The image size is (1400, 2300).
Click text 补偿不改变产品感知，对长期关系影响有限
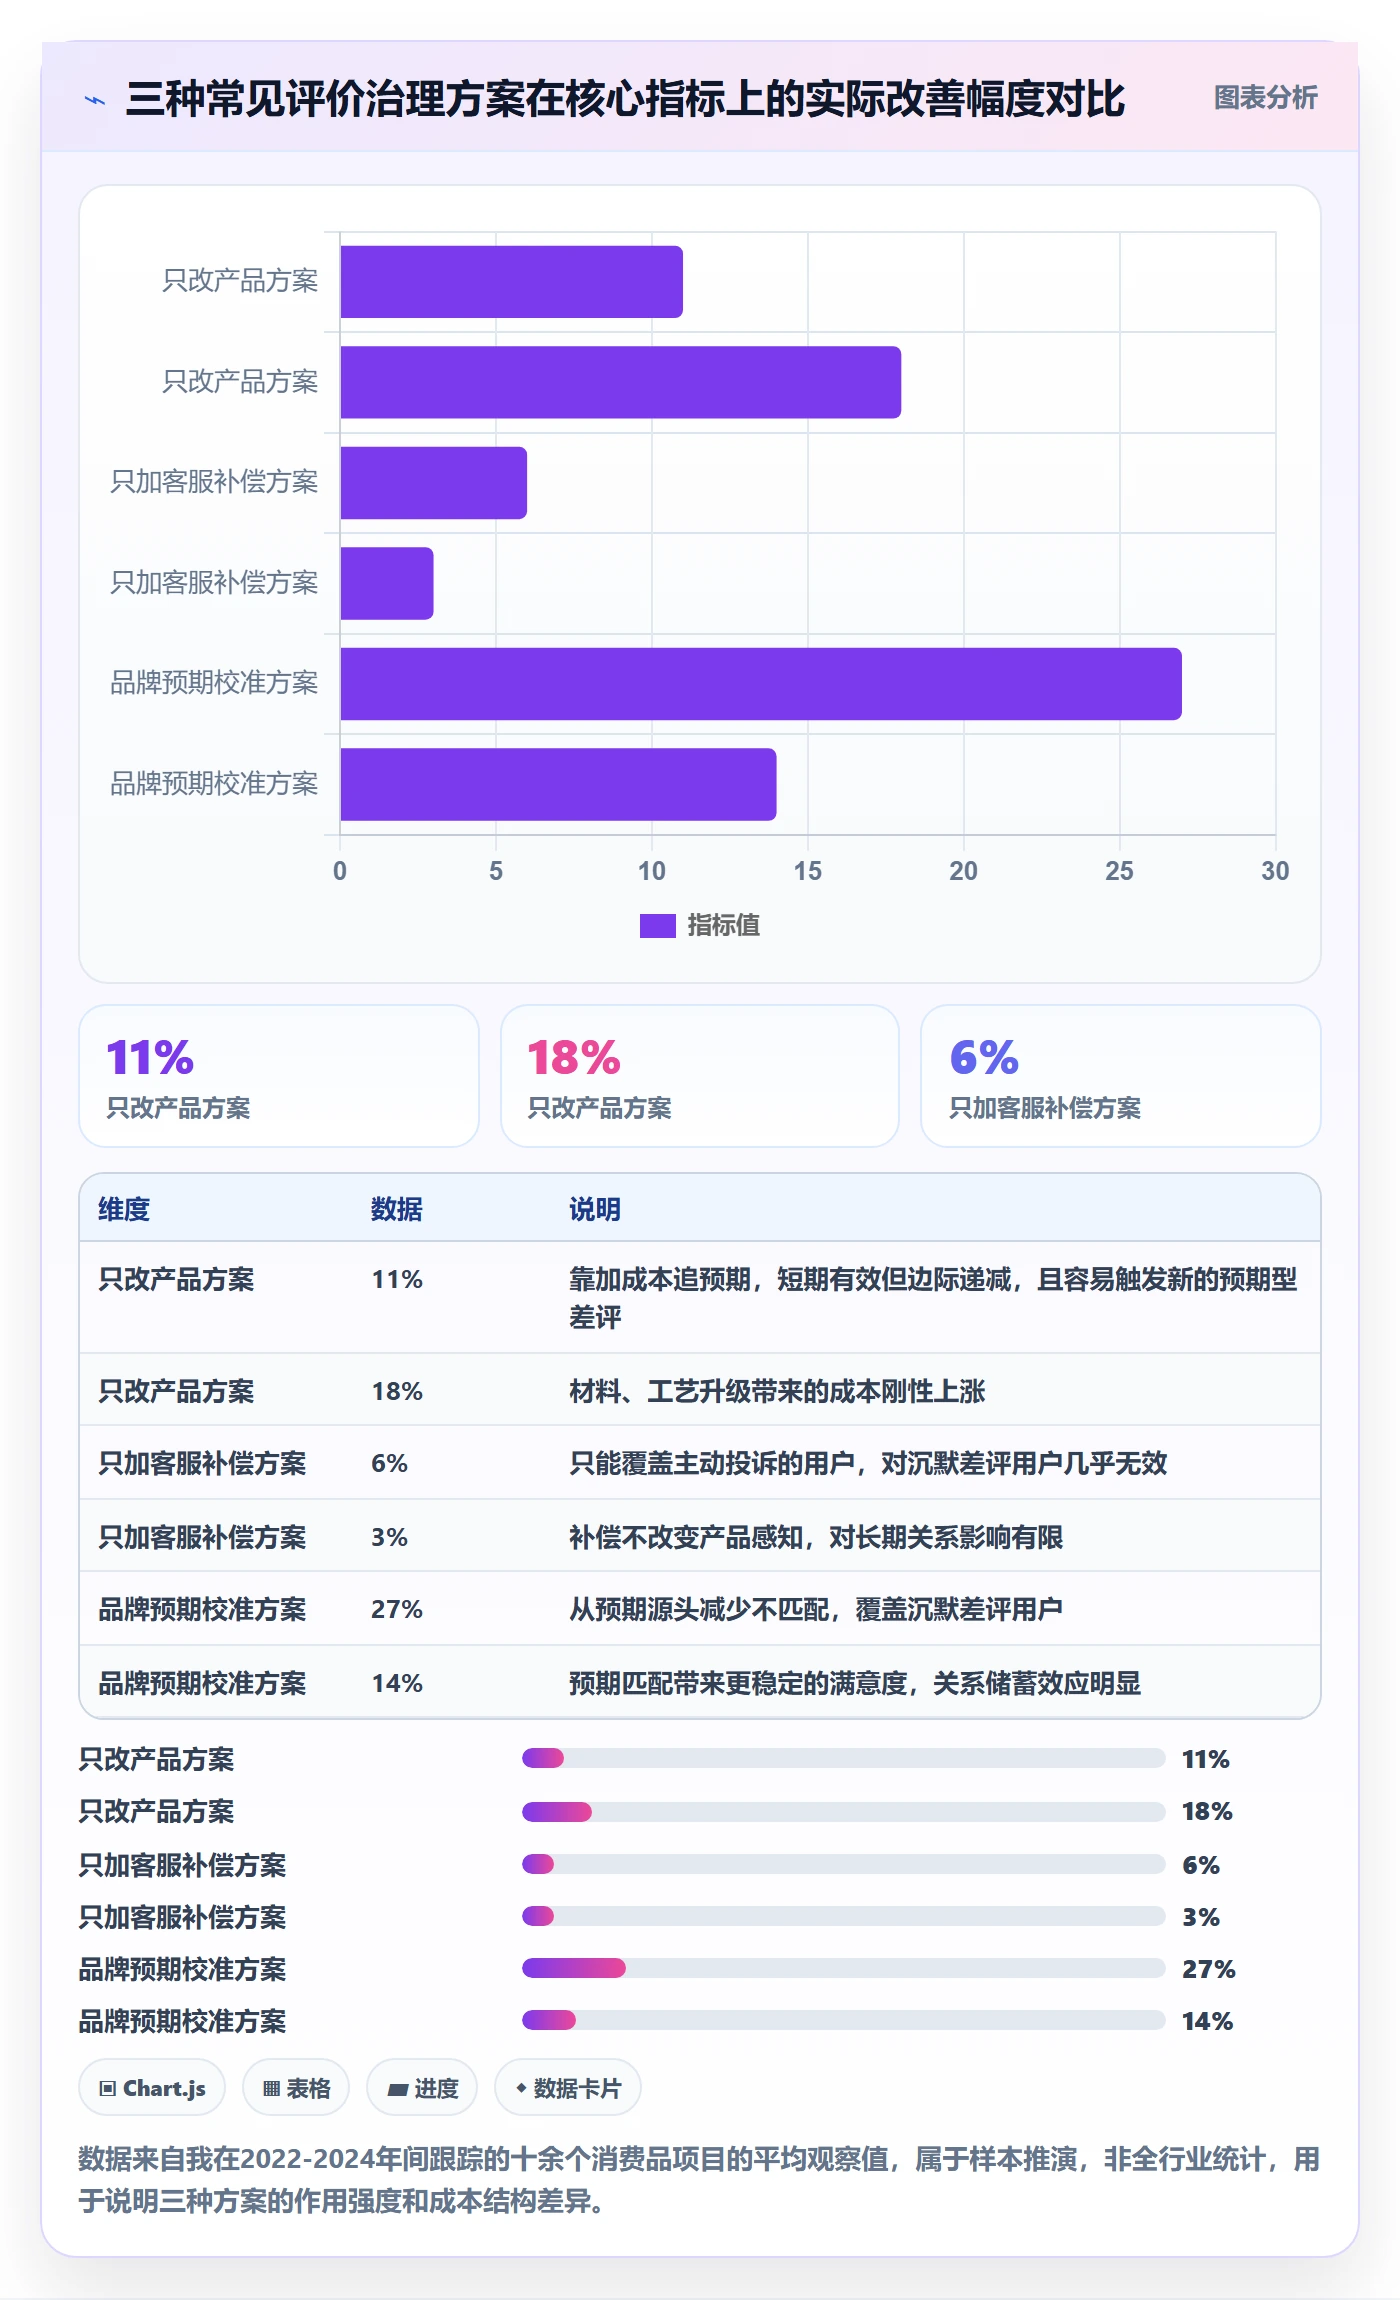[x=816, y=1537]
